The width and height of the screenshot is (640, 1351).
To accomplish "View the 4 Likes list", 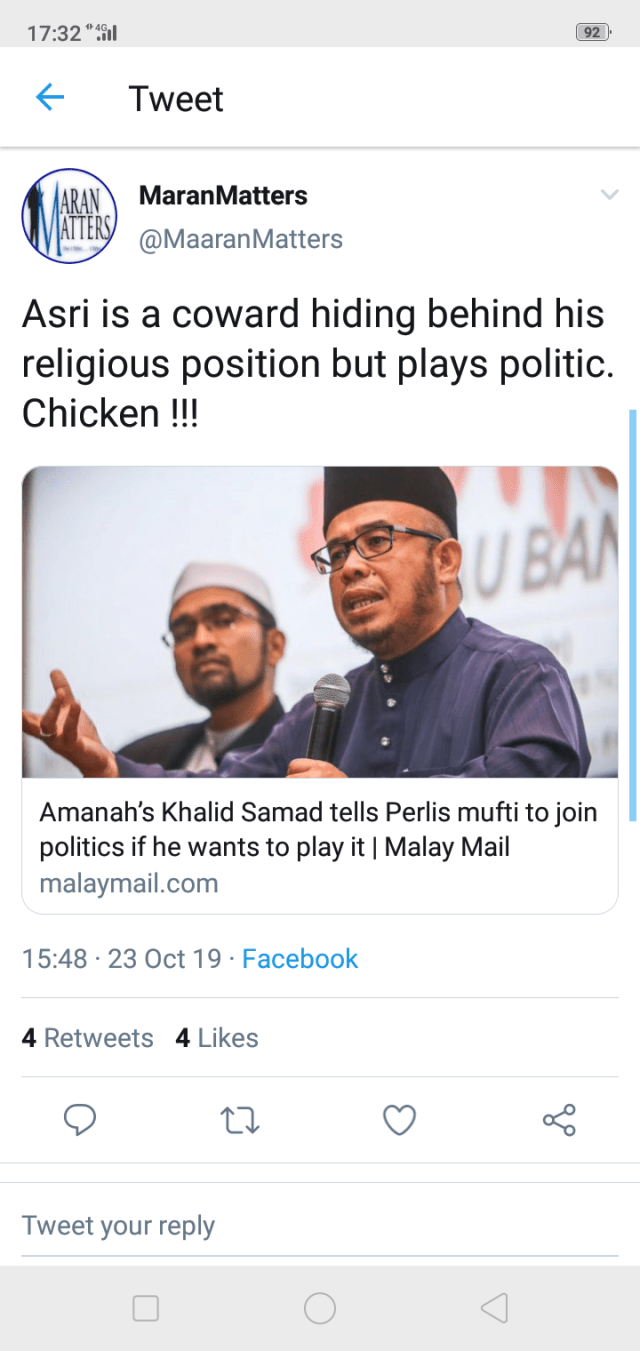I will pyautogui.click(x=217, y=1038).
